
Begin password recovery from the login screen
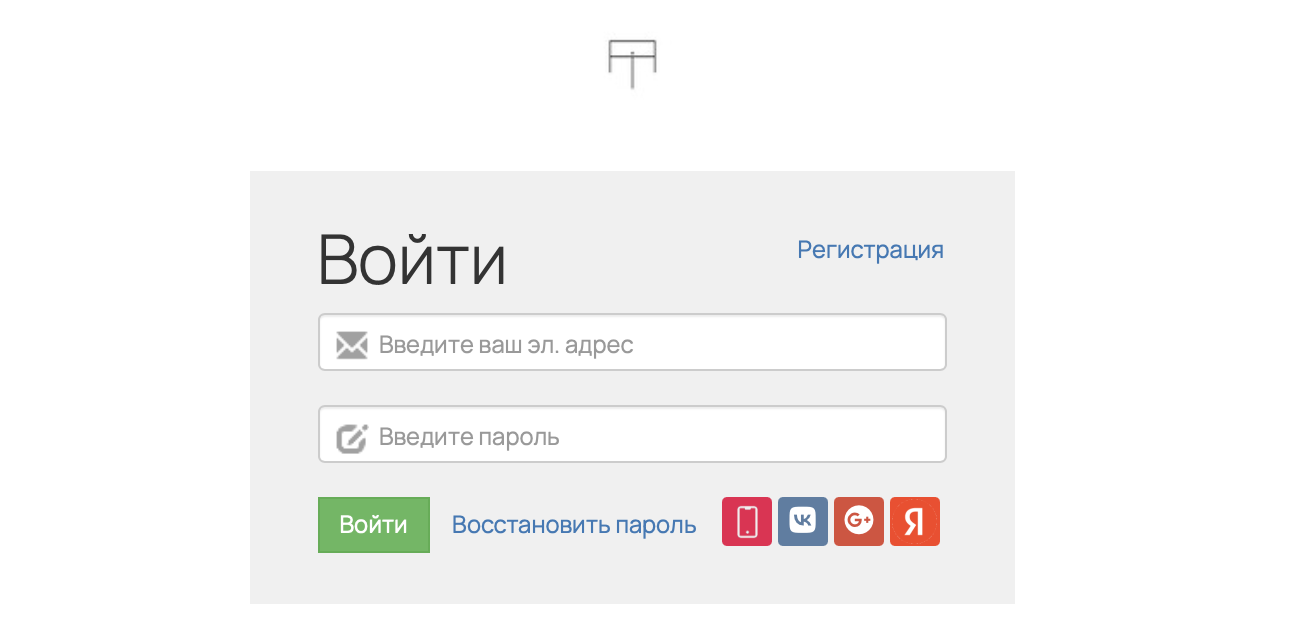click(x=574, y=523)
